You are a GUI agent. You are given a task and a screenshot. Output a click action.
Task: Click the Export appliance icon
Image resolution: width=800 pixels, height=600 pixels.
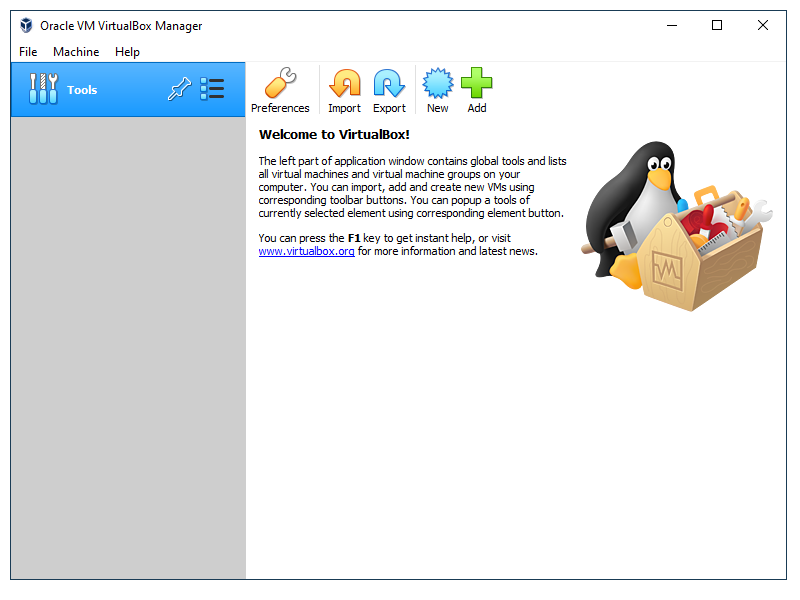[389, 83]
